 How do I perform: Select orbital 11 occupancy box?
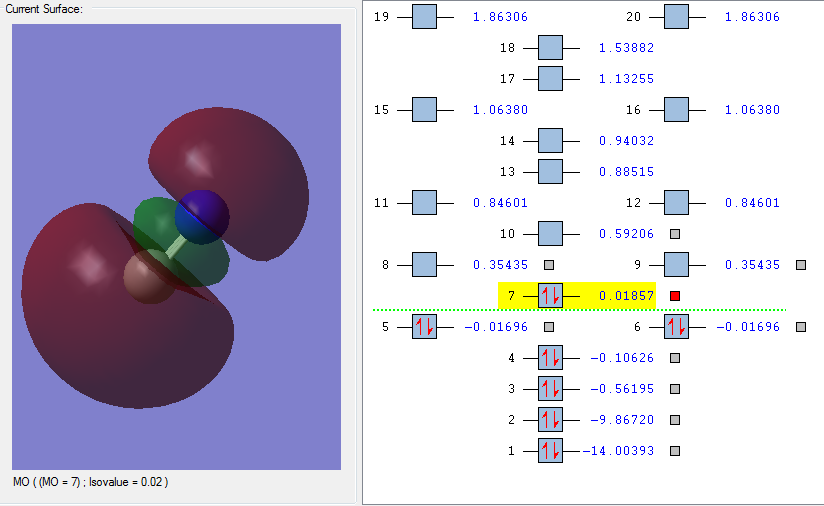[424, 203]
